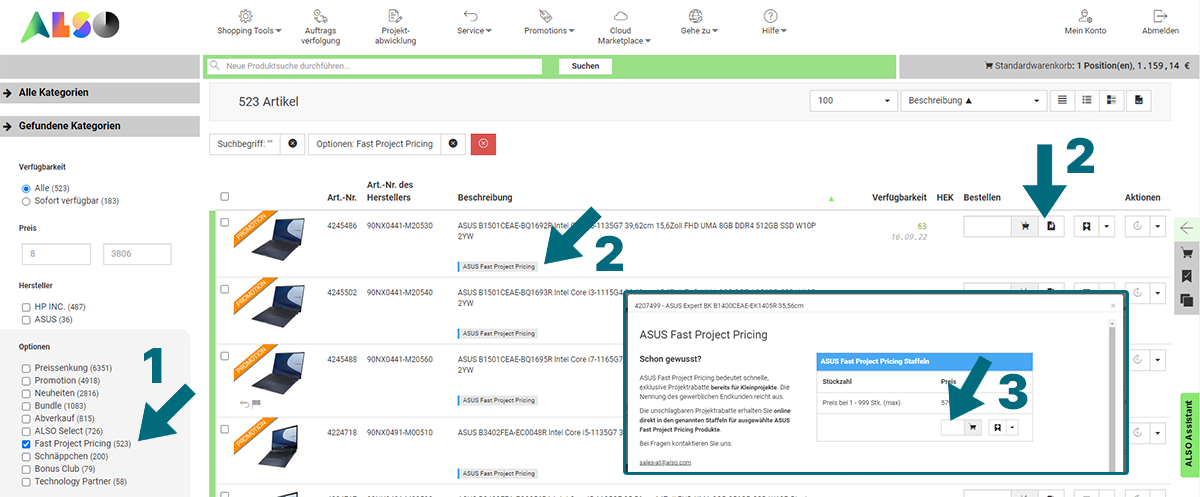Open the Promotions menu
Viewport: 1200px width, 497px height.
coord(547,23)
